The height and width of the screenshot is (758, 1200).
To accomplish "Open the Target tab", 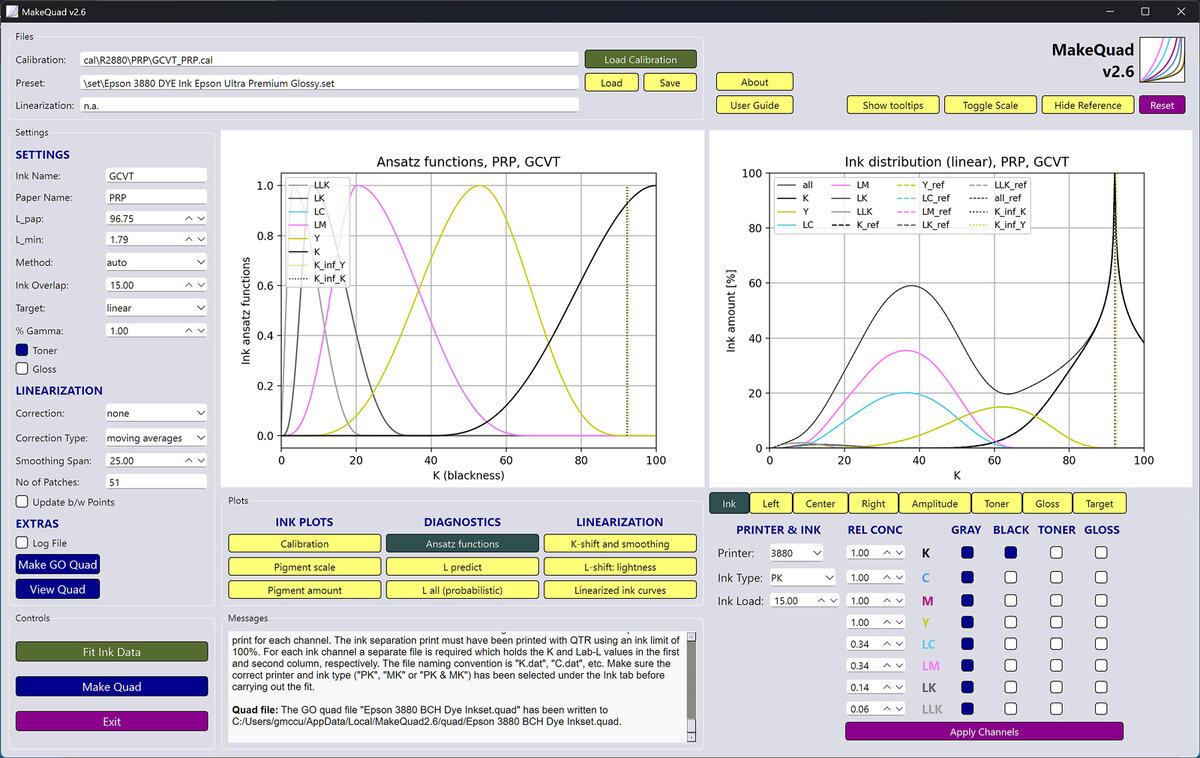I will click(x=1099, y=504).
